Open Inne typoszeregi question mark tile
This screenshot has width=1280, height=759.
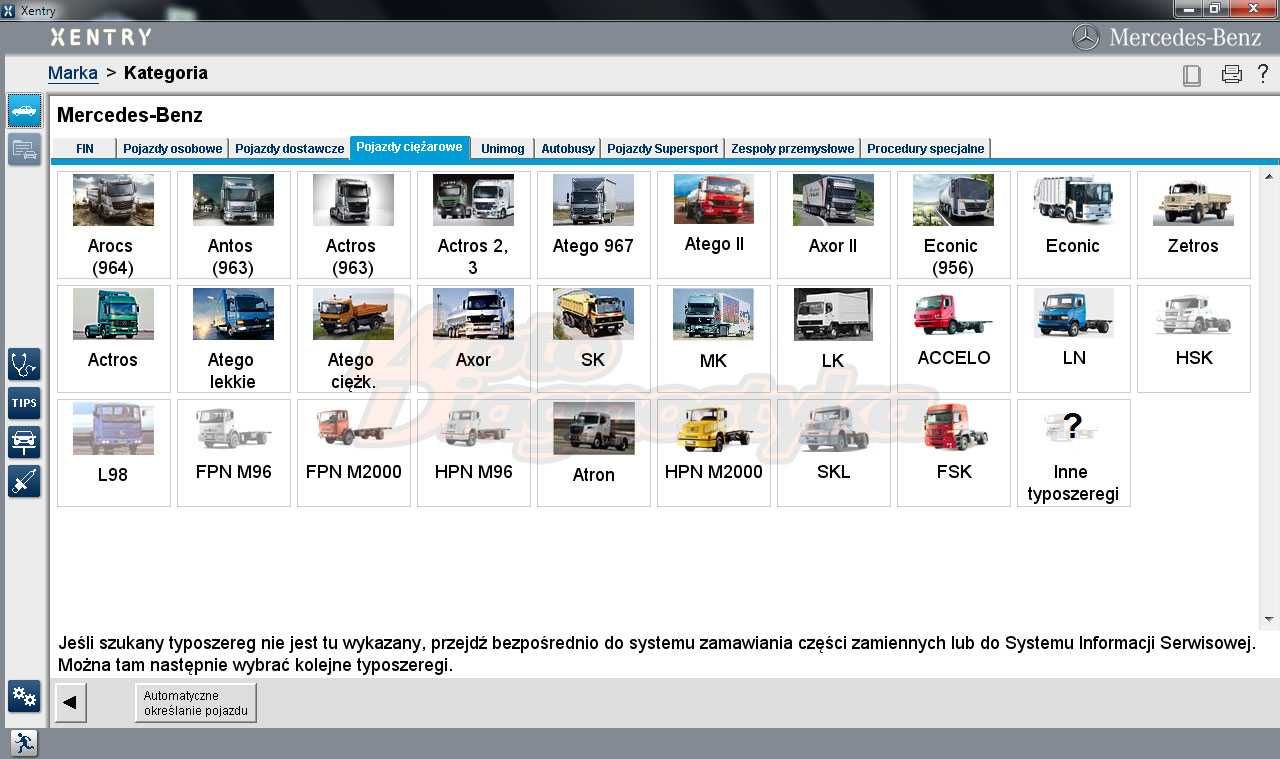pyautogui.click(x=1074, y=453)
